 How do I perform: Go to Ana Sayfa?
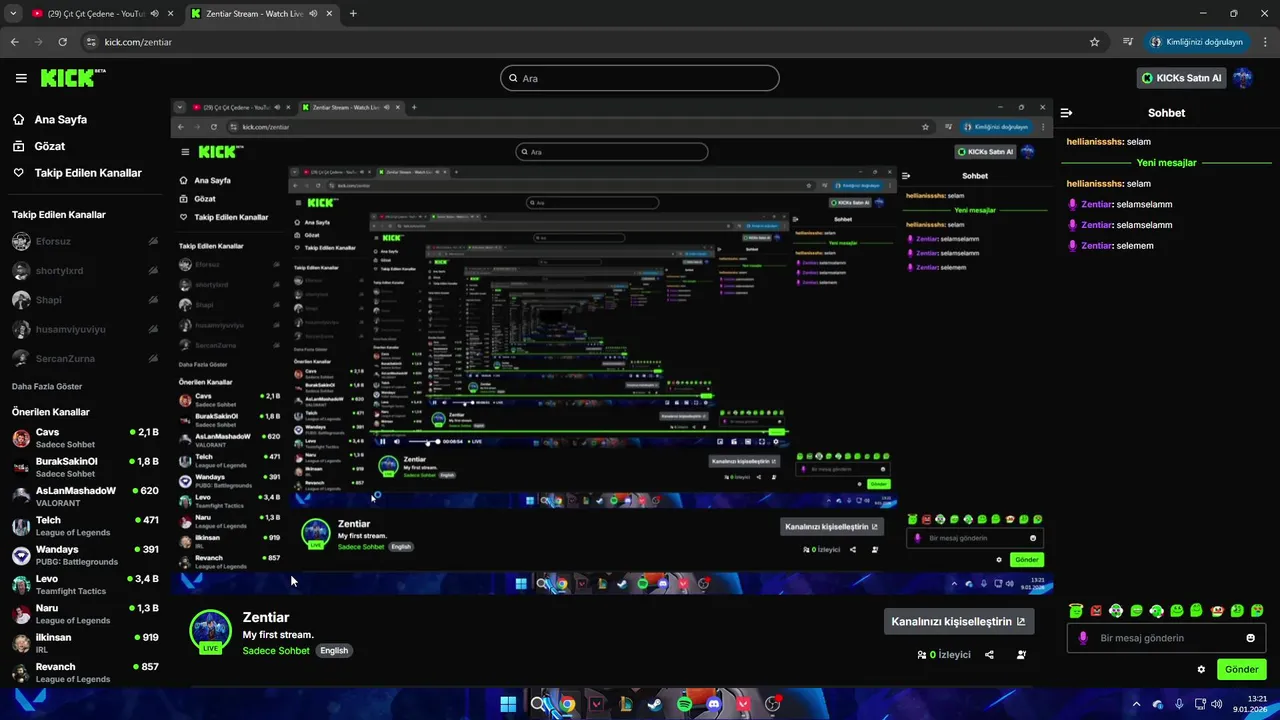coord(61,119)
